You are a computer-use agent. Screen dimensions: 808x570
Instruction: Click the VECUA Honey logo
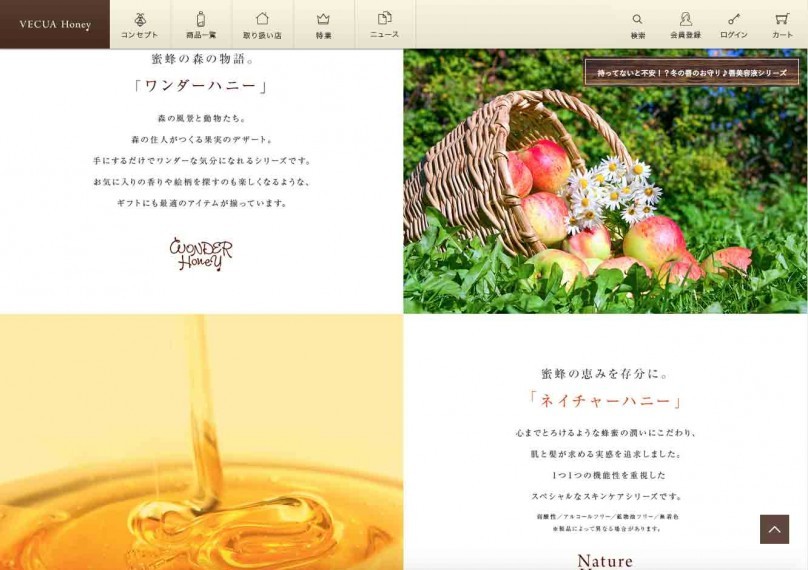click(x=55, y=24)
